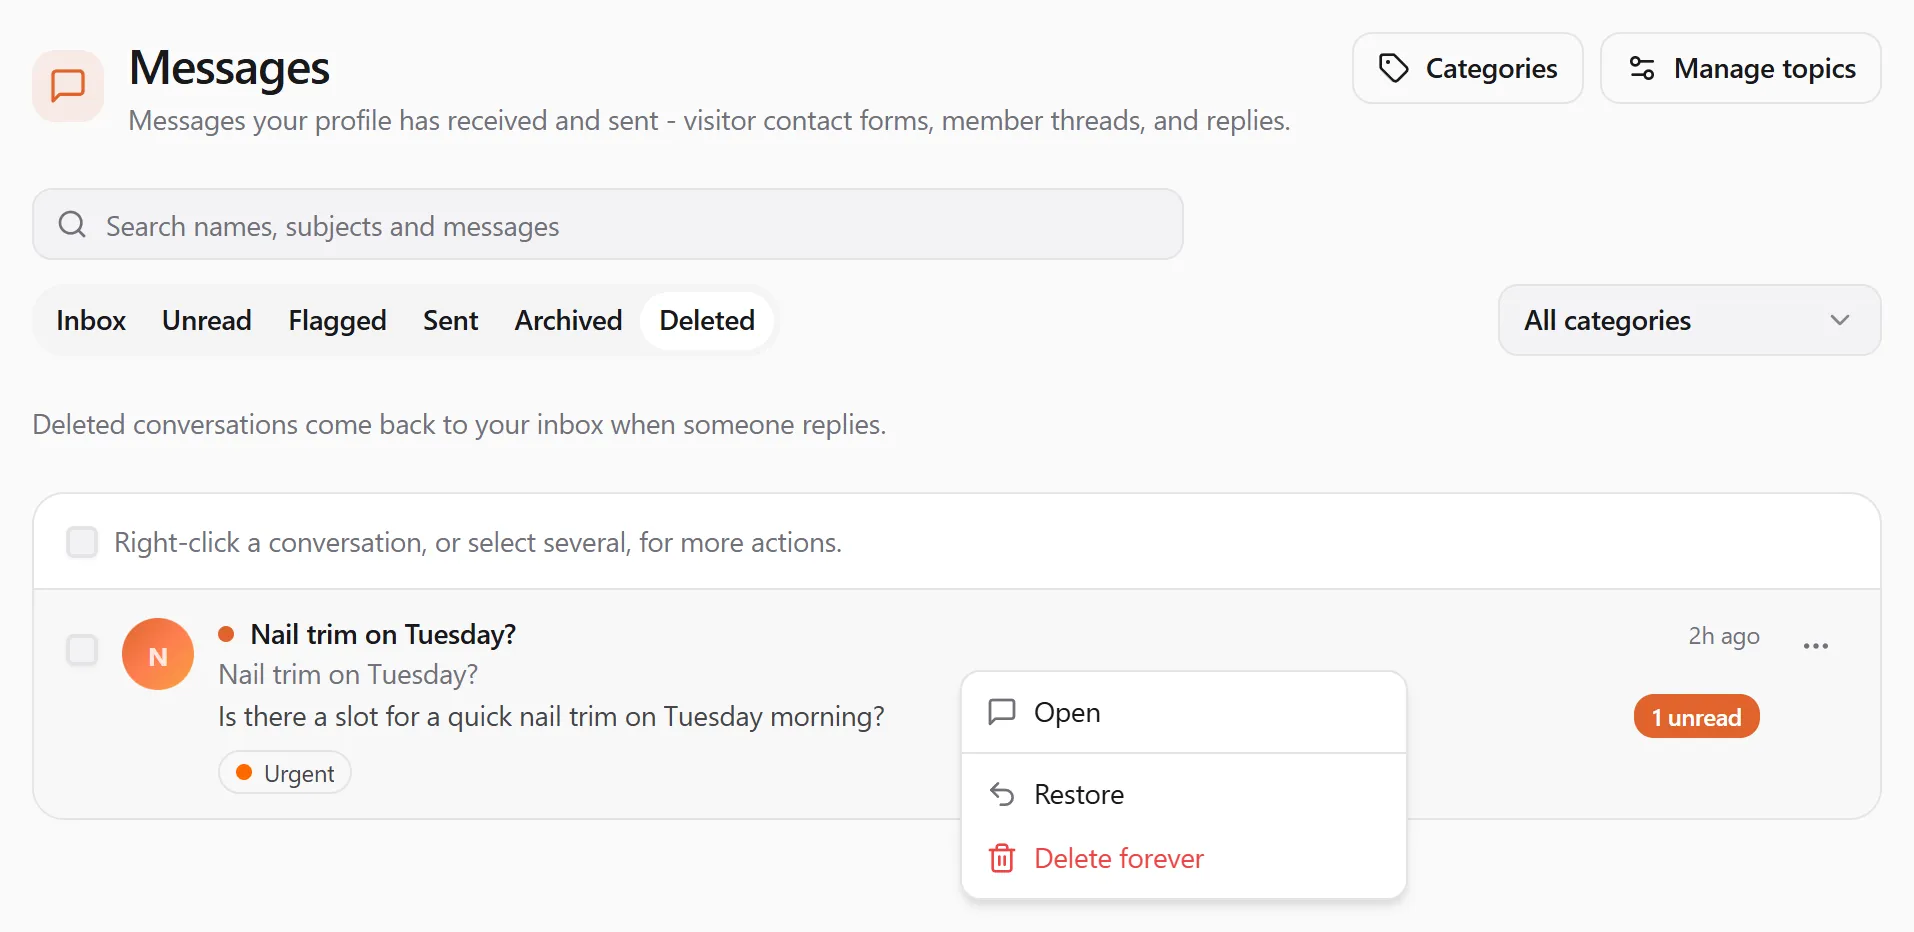The height and width of the screenshot is (932, 1914).
Task: Click the 1 unread badge
Action: click(x=1696, y=716)
